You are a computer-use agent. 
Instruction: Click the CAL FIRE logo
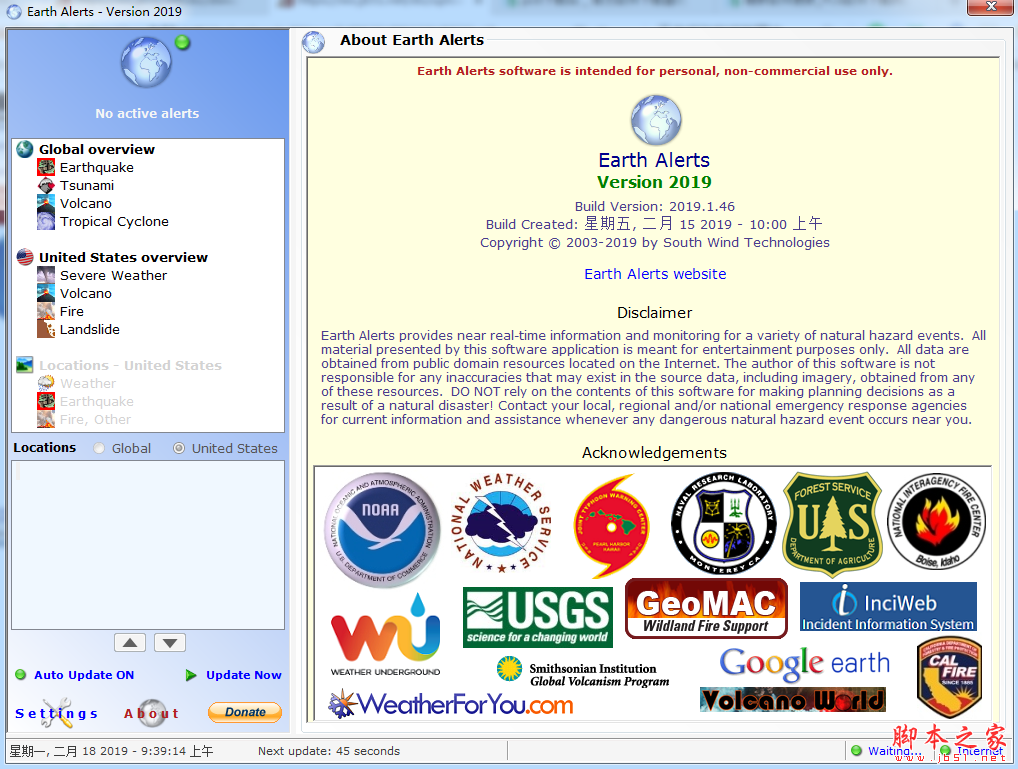pos(949,676)
